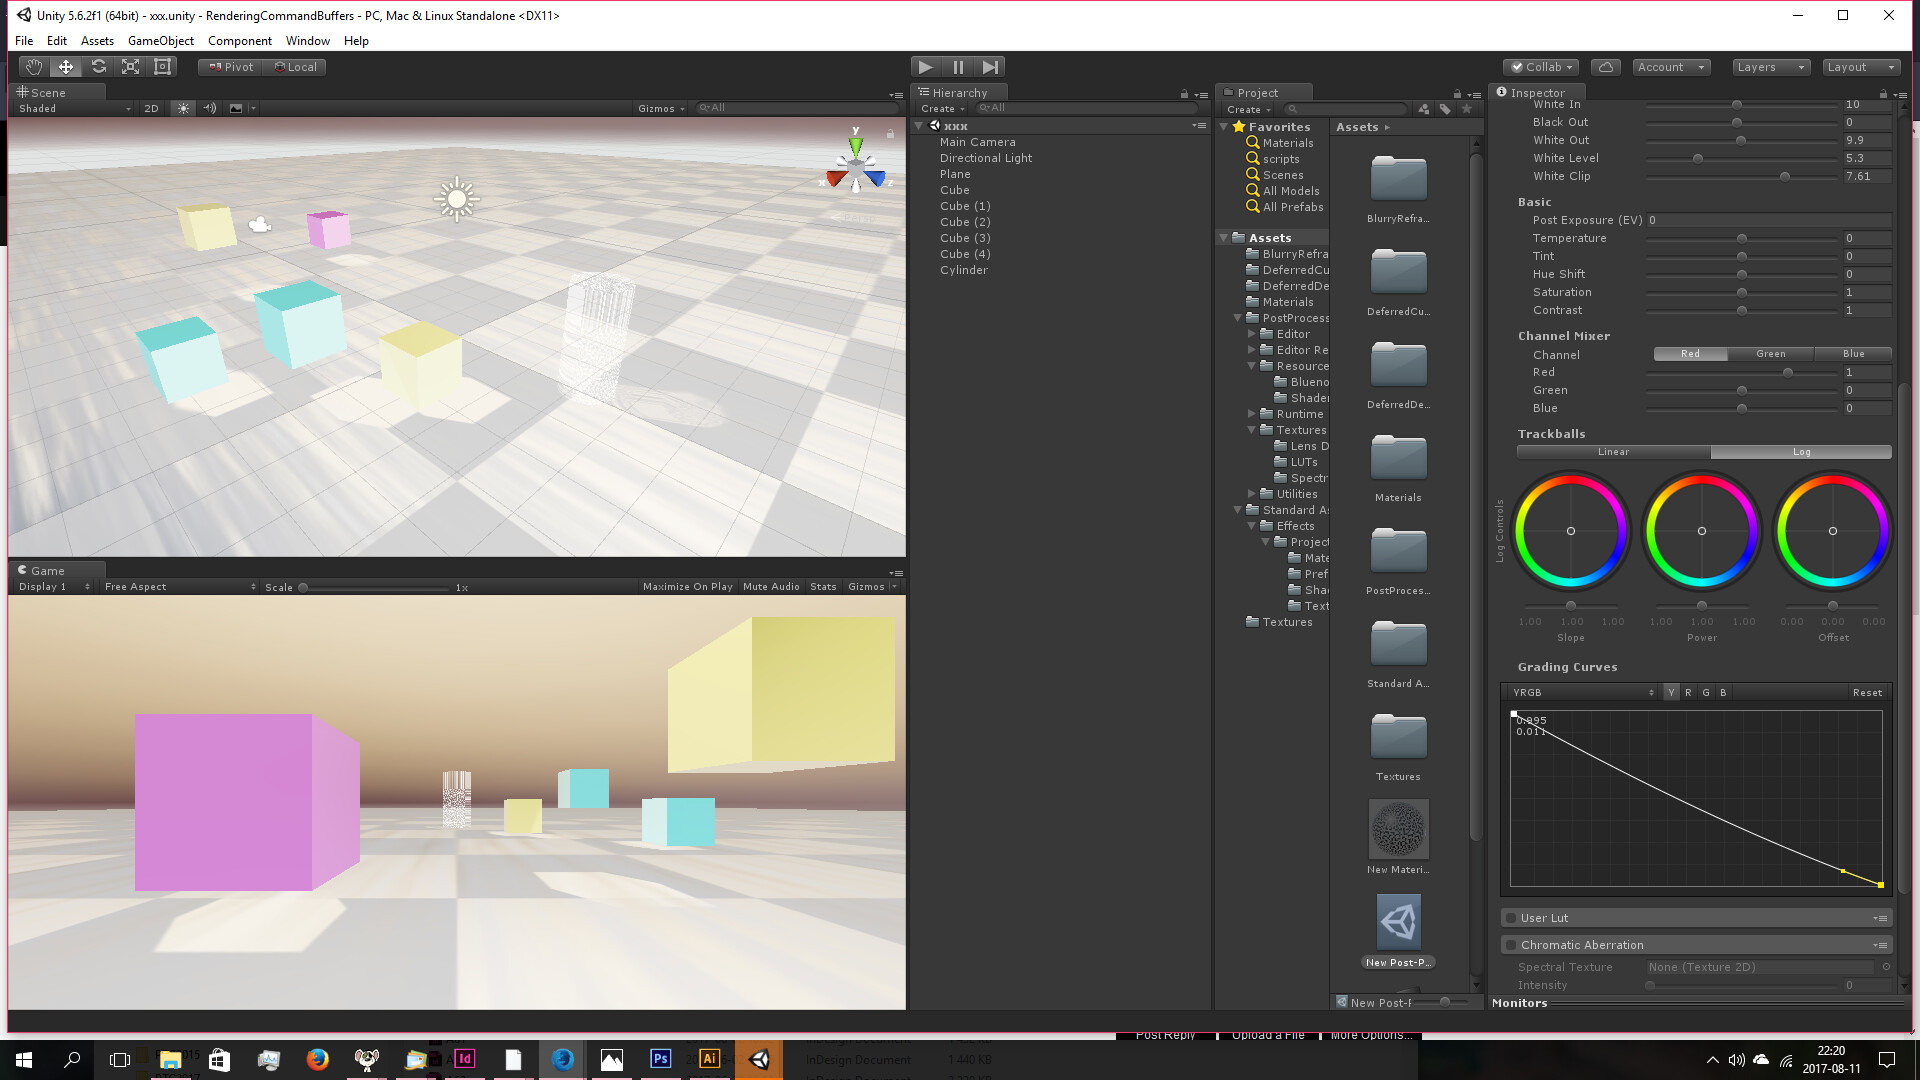
Task: Toggle scene lighting in Scene view
Action: click(183, 108)
